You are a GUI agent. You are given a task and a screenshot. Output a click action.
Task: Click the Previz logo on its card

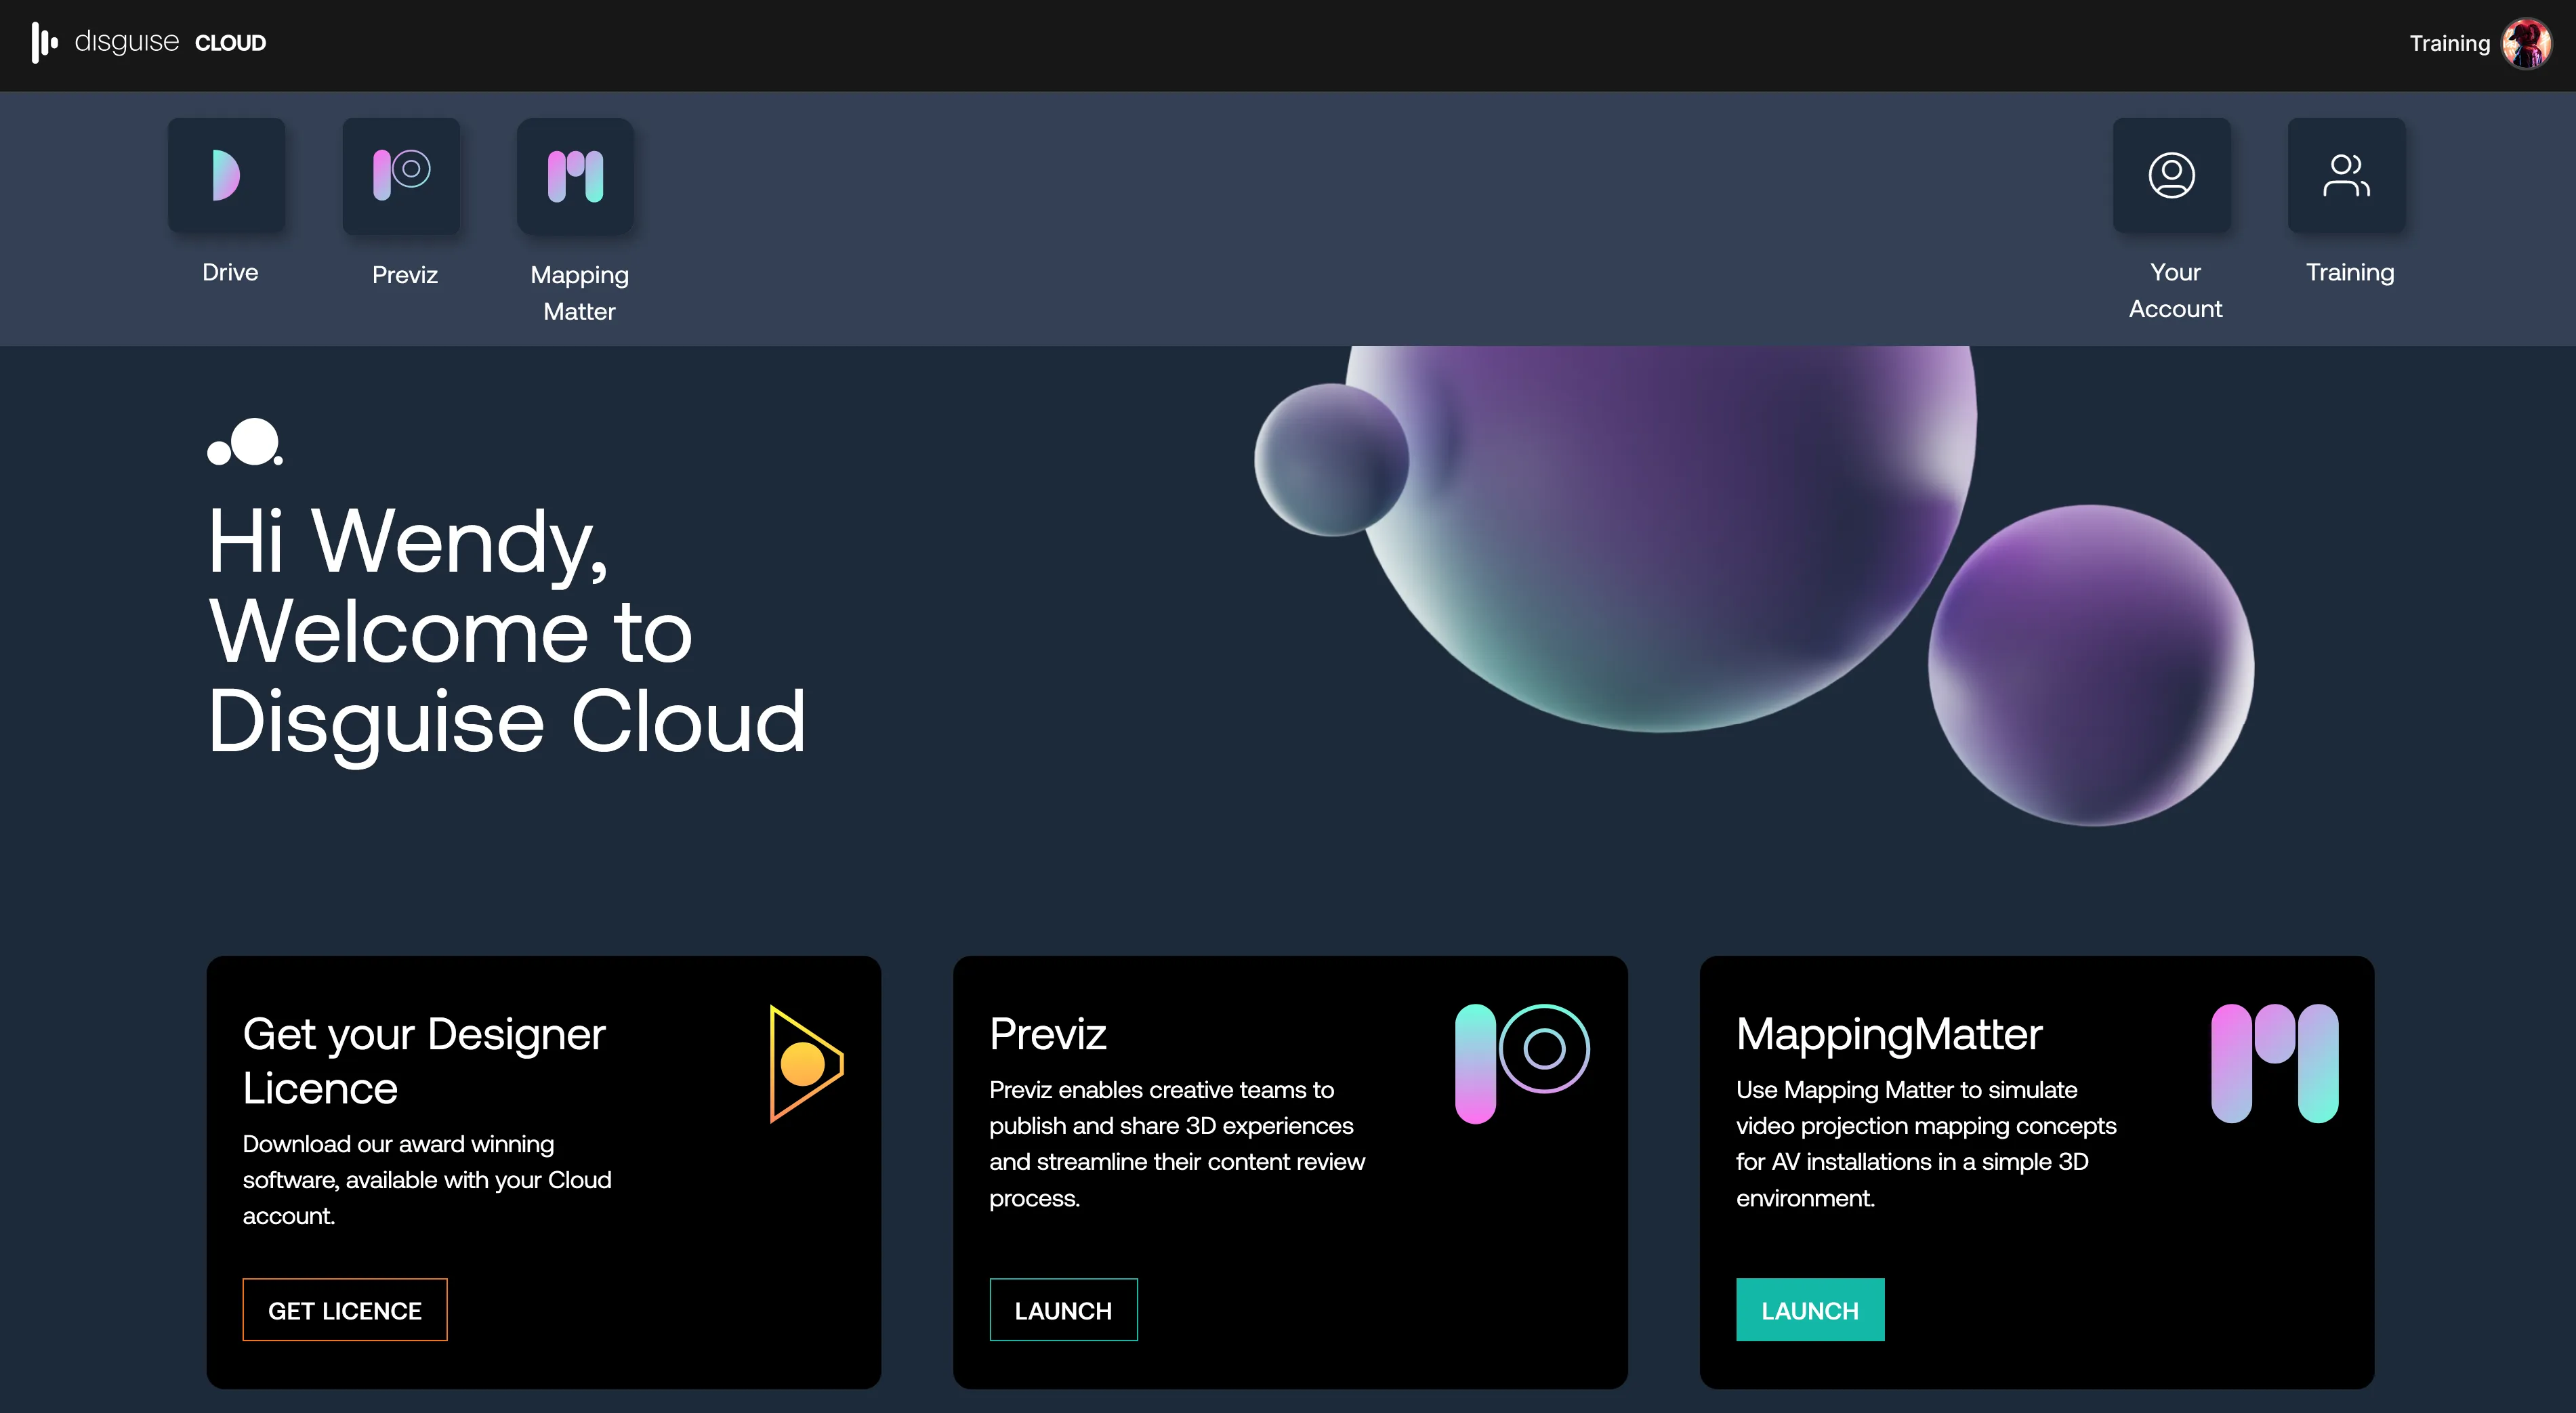[1521, 1050]
